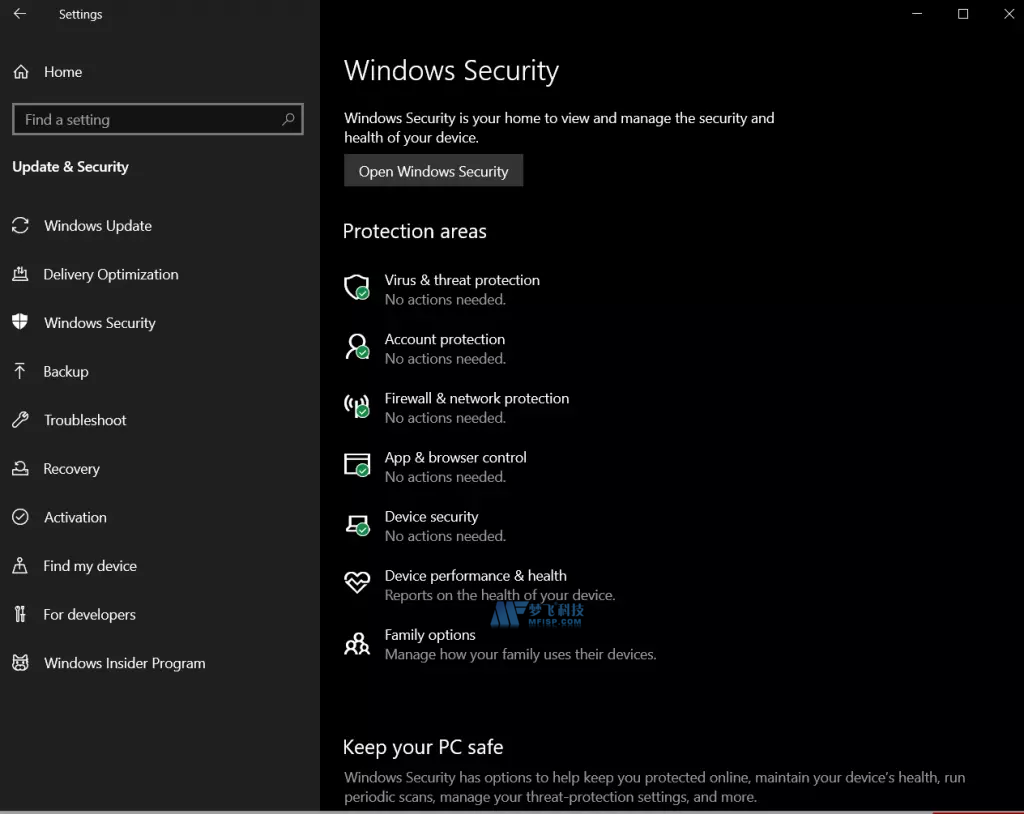This screenshot has height=814, width=1024.
Task: Go to Windows Update section
Action: coord(98,225)
